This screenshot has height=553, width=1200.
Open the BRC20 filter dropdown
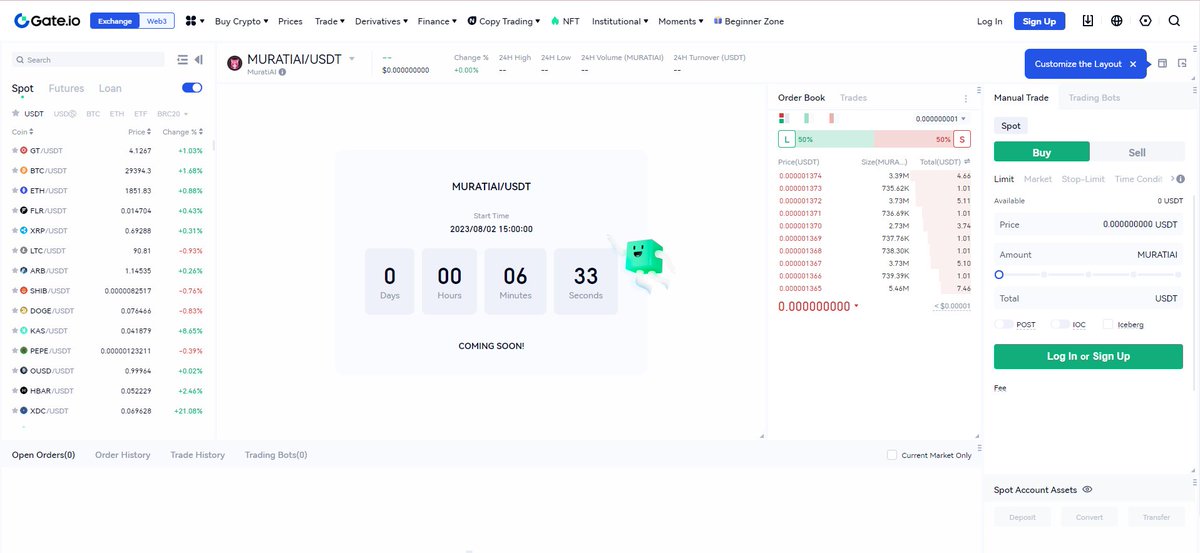click(x=172, y=114)
